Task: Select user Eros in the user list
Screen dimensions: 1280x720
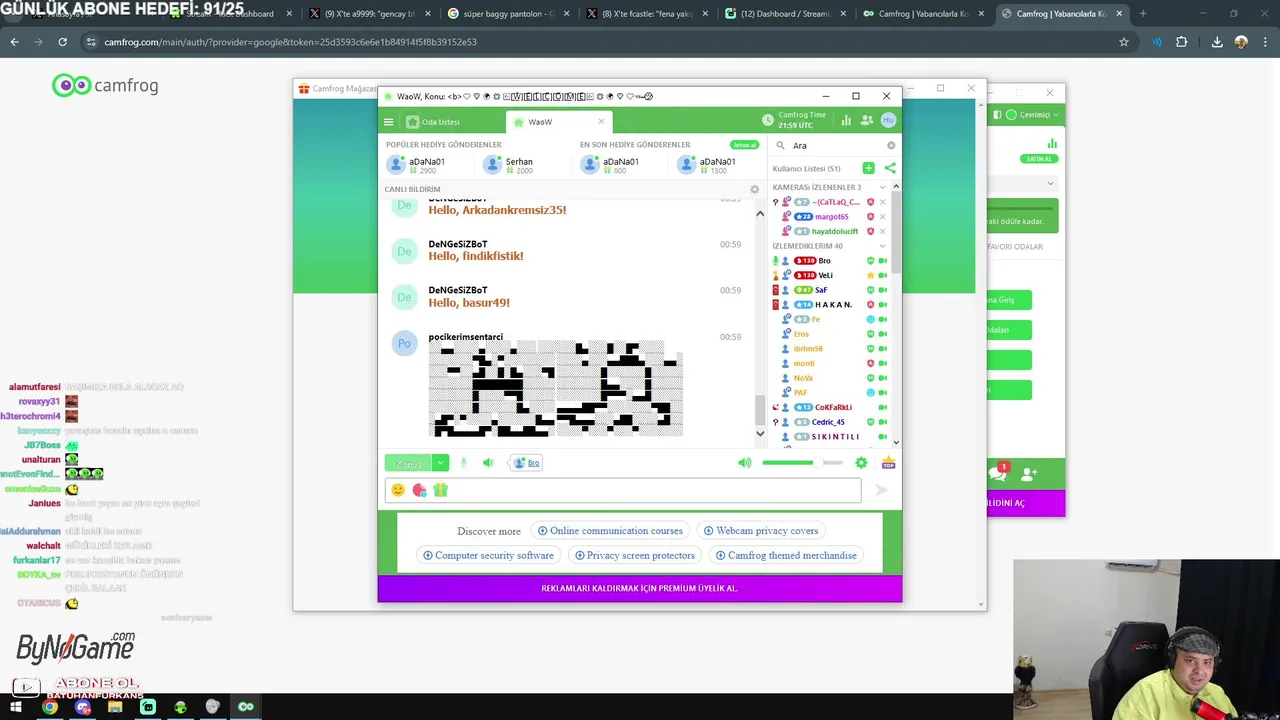Action: point(801,334)
